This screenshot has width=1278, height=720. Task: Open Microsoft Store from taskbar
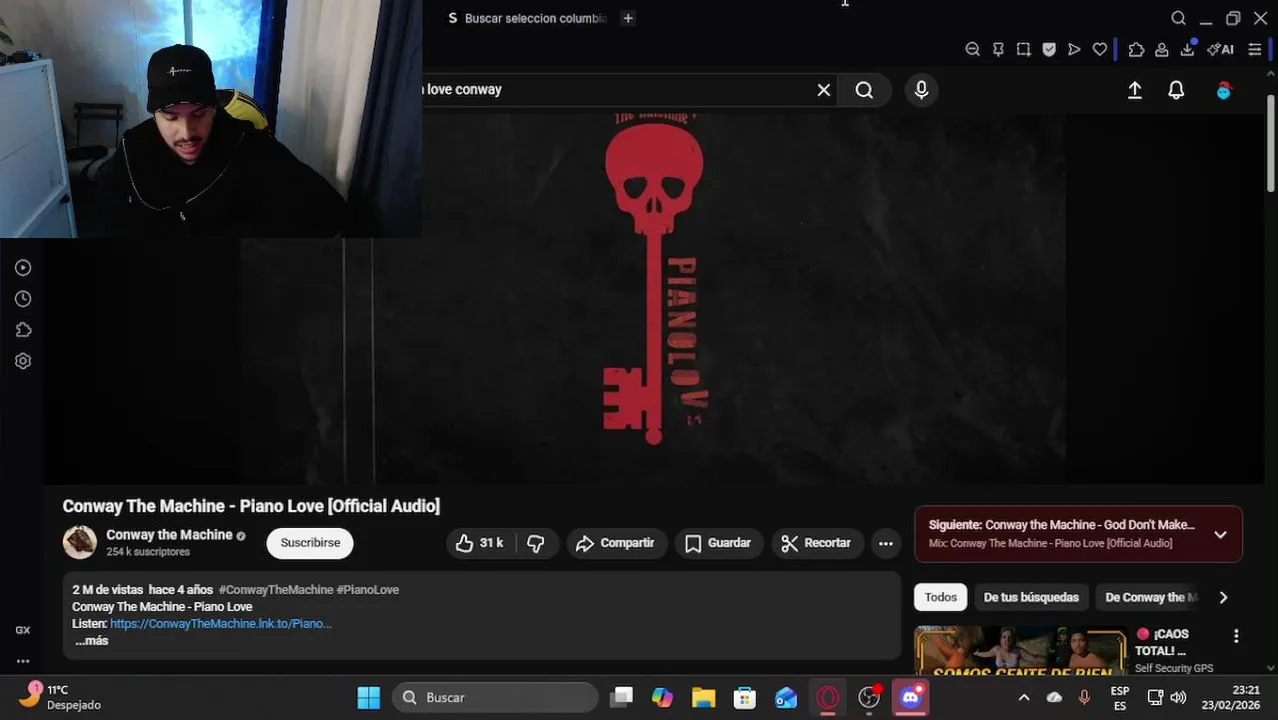tap(744, 697)
